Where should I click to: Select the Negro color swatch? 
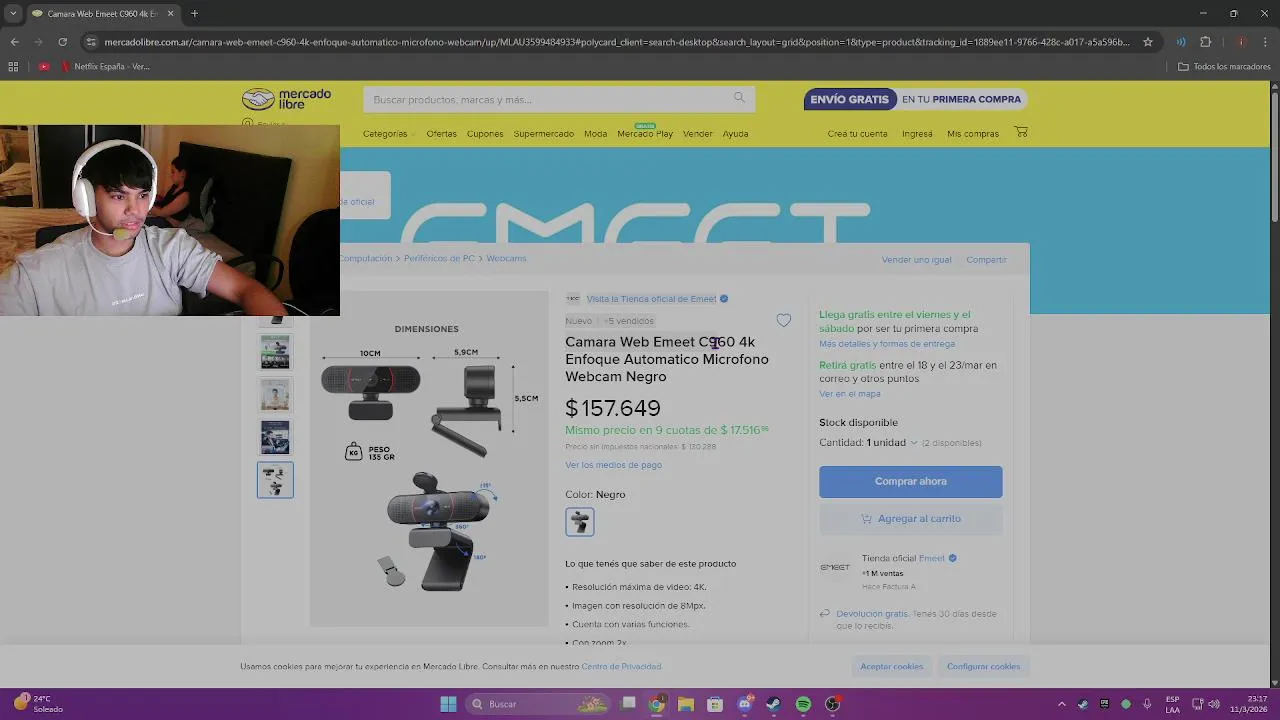(x=580, y=522)
